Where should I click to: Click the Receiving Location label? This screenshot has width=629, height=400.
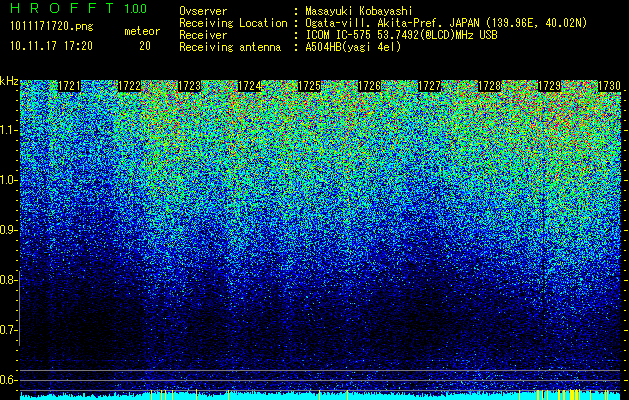233,23
